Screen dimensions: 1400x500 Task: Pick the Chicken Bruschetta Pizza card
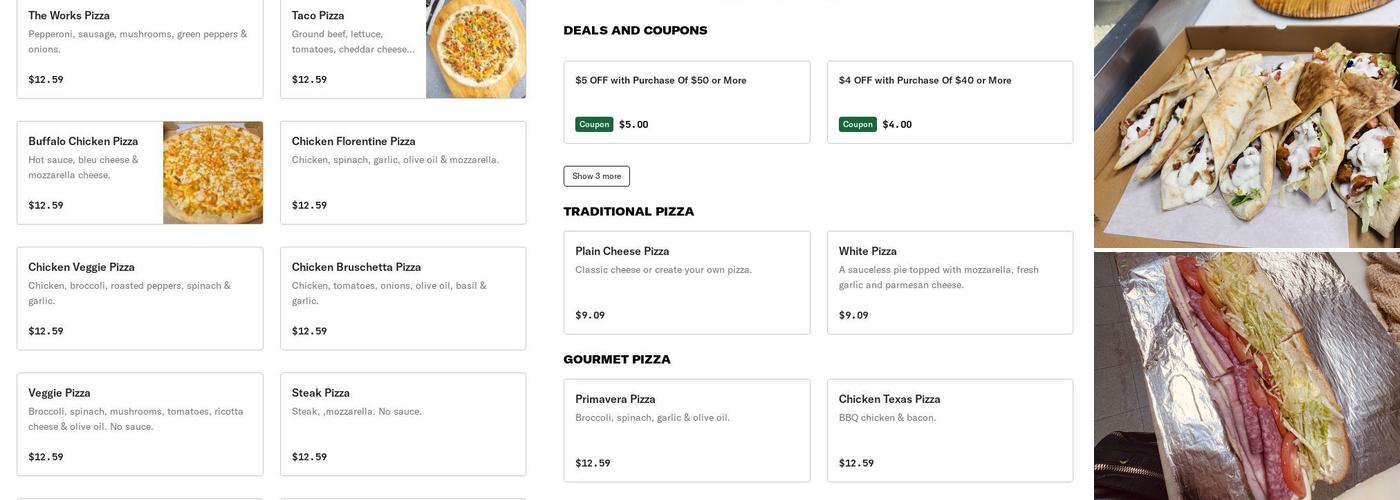click(403, 299)
